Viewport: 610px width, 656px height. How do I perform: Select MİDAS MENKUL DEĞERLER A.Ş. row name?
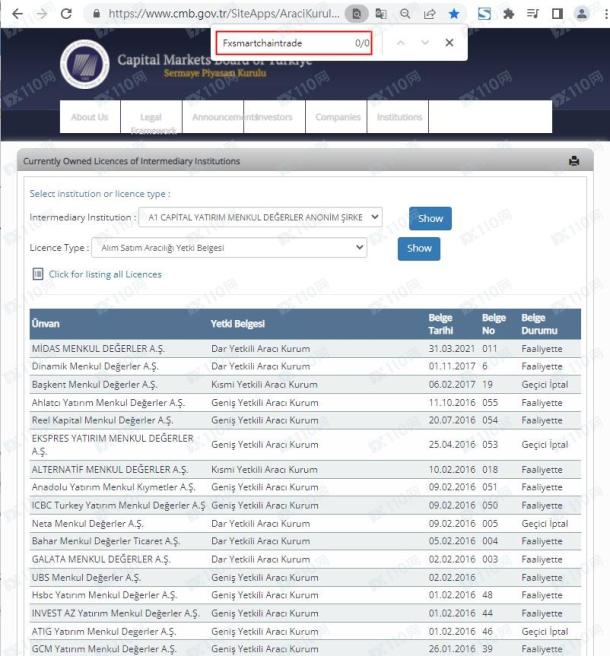98,348
